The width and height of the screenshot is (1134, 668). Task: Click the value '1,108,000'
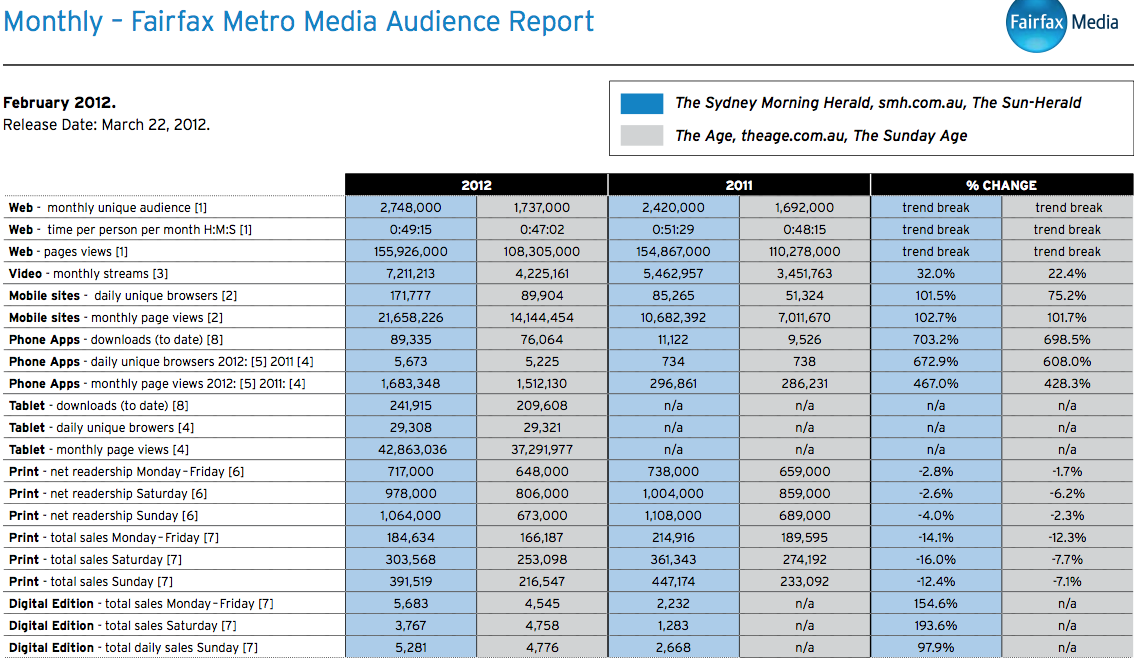point(673,516)
